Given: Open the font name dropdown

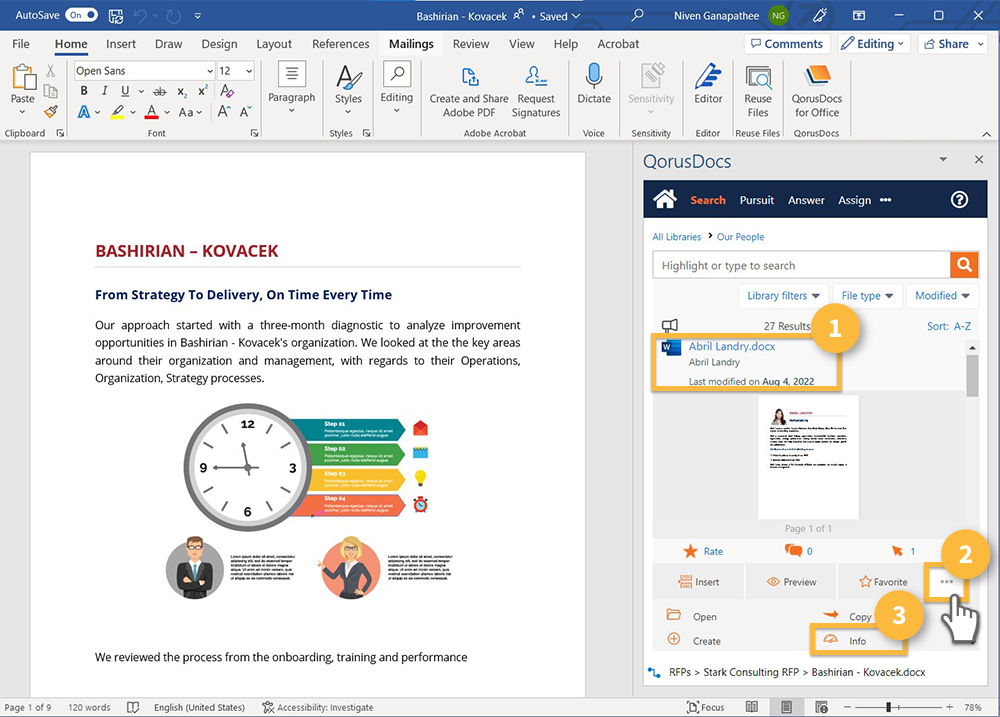Looking at the screenshot, I should pos(210,71).
